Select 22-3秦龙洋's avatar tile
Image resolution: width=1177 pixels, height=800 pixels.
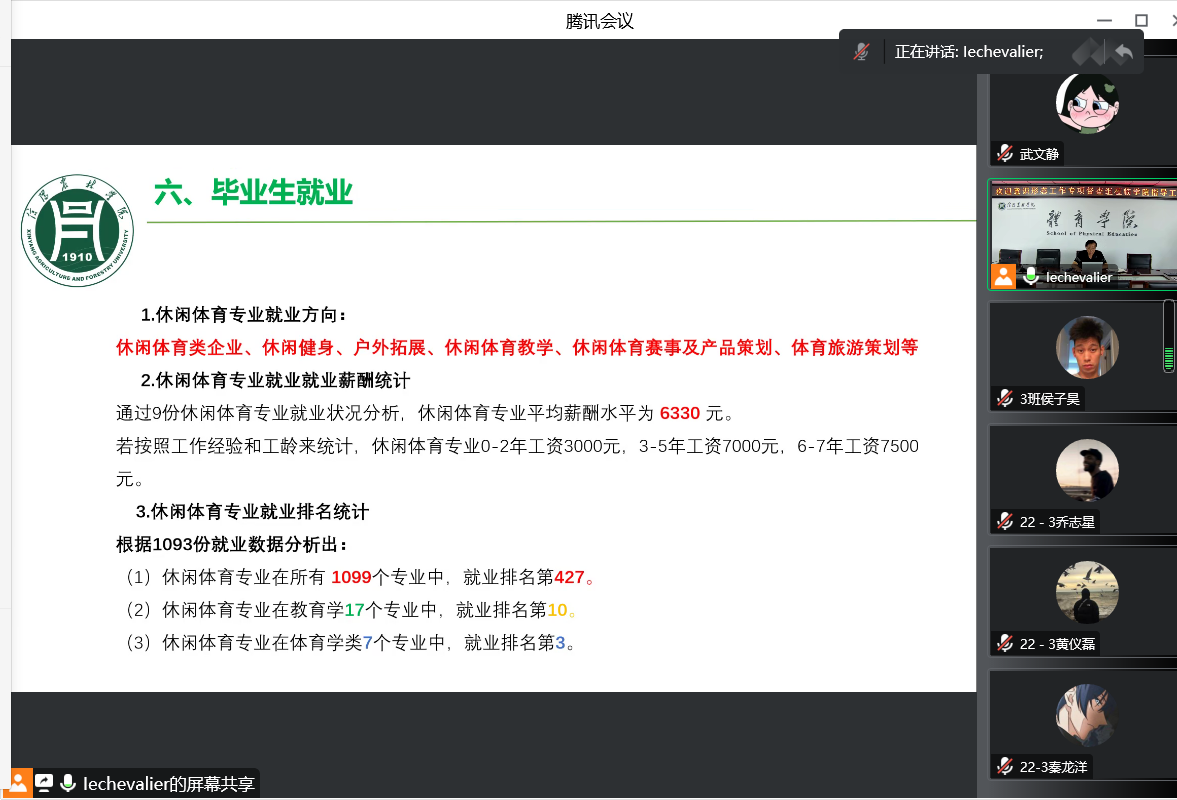pos(1087,715)
